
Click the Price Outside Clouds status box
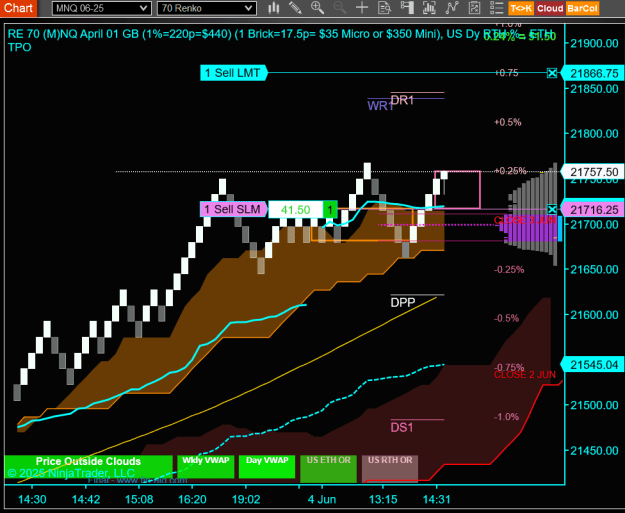88,466
